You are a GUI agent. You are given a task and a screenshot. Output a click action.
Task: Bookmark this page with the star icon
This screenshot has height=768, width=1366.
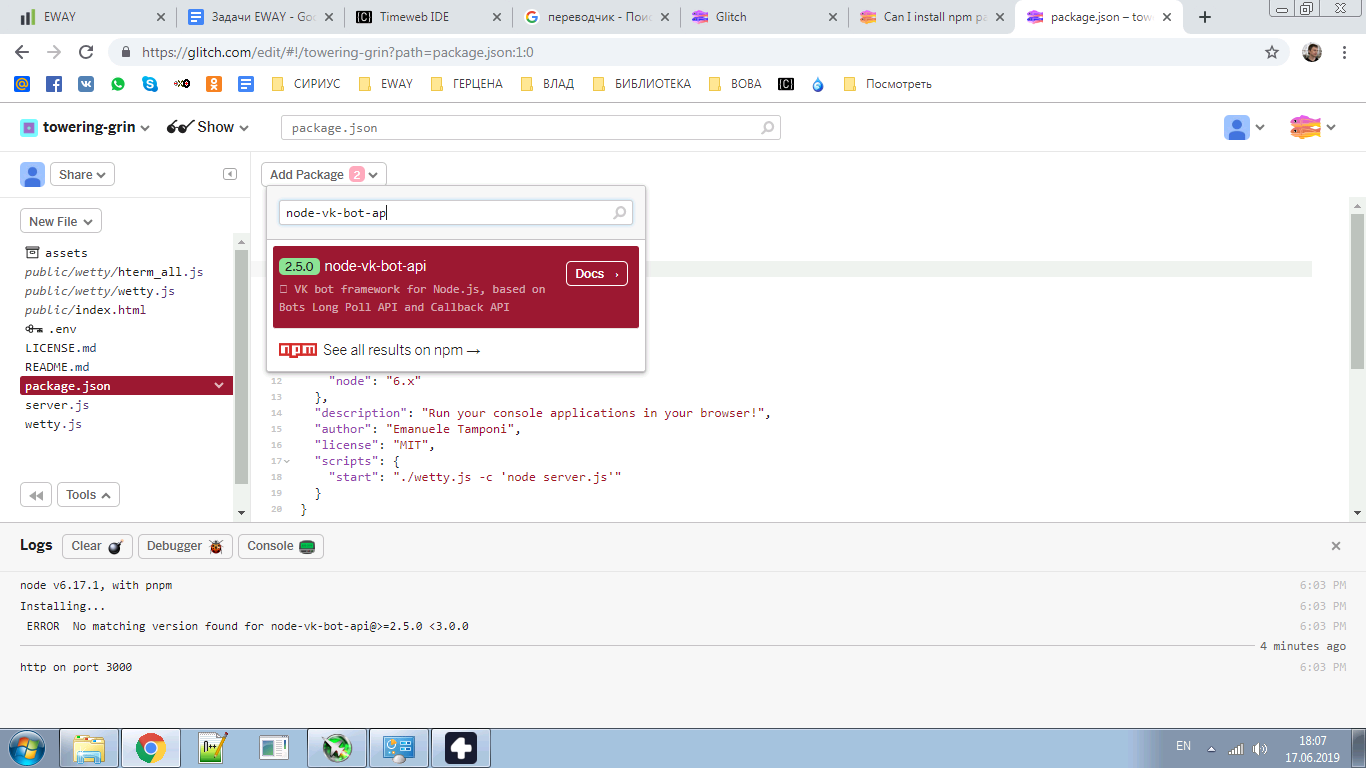coord(1272,52)
